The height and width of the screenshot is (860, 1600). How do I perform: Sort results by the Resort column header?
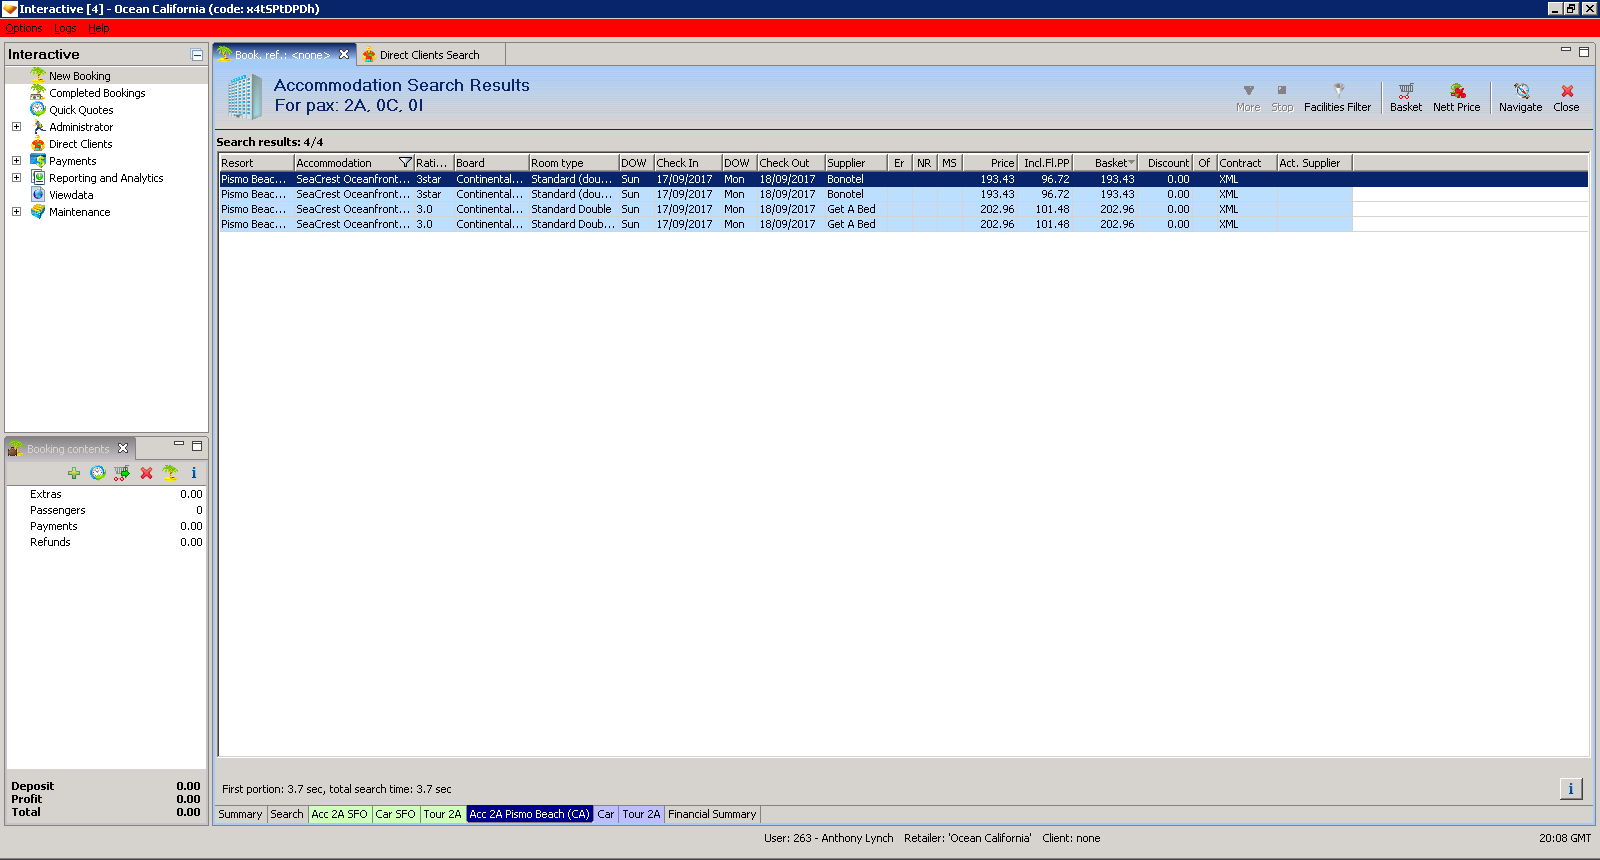(x=256, y=163)
